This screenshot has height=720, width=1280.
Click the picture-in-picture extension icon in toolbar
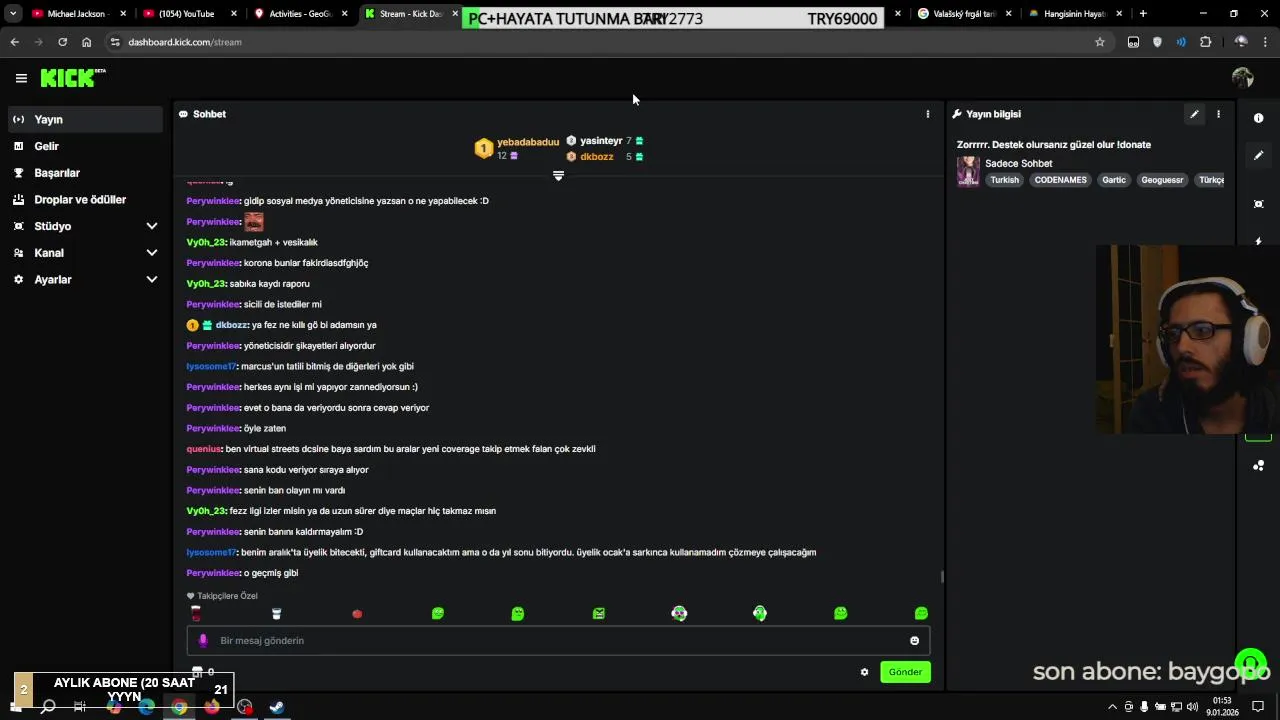(1133, 42)
